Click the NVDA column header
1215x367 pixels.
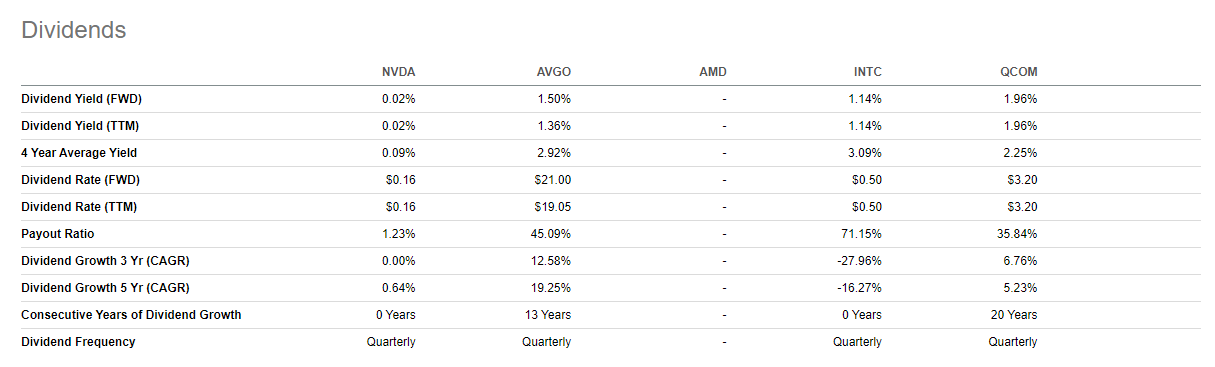point(398,72)
